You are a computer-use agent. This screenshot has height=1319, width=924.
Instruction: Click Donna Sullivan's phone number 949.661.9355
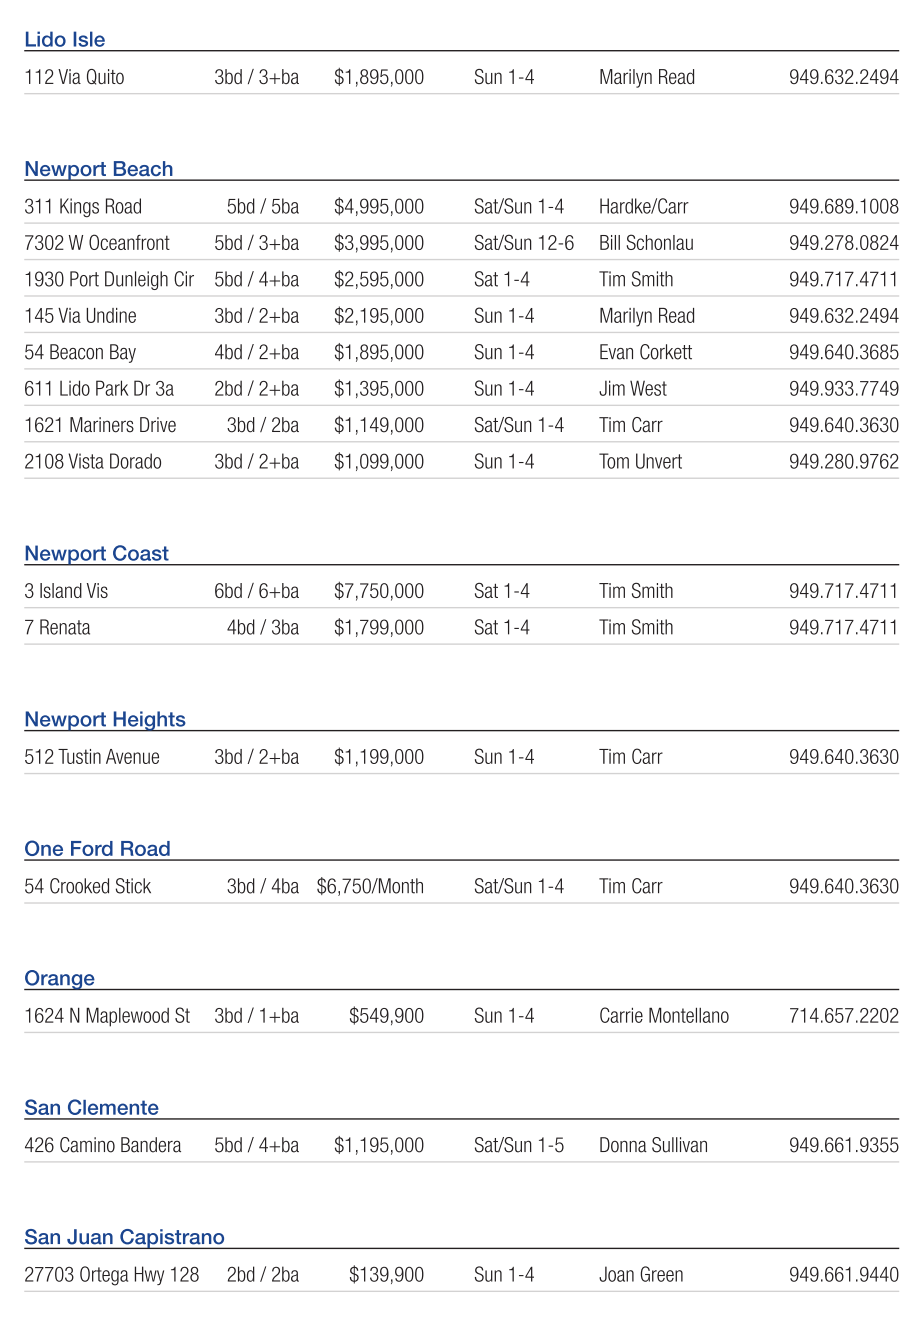[x=843, y=1145]
